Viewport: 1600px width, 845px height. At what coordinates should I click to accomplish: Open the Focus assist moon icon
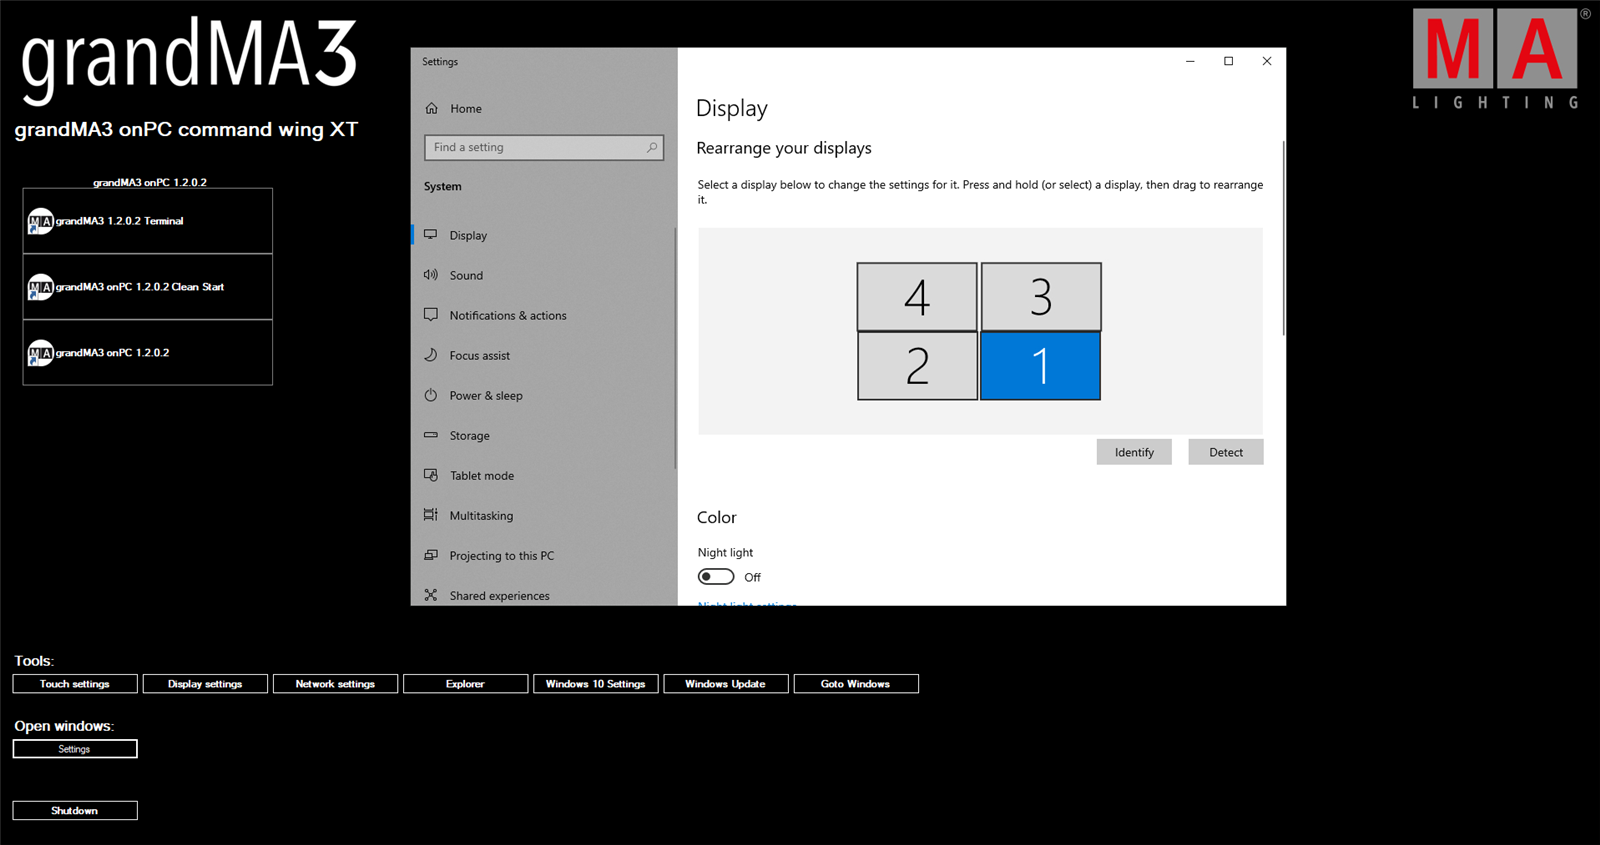pos(431,355)
